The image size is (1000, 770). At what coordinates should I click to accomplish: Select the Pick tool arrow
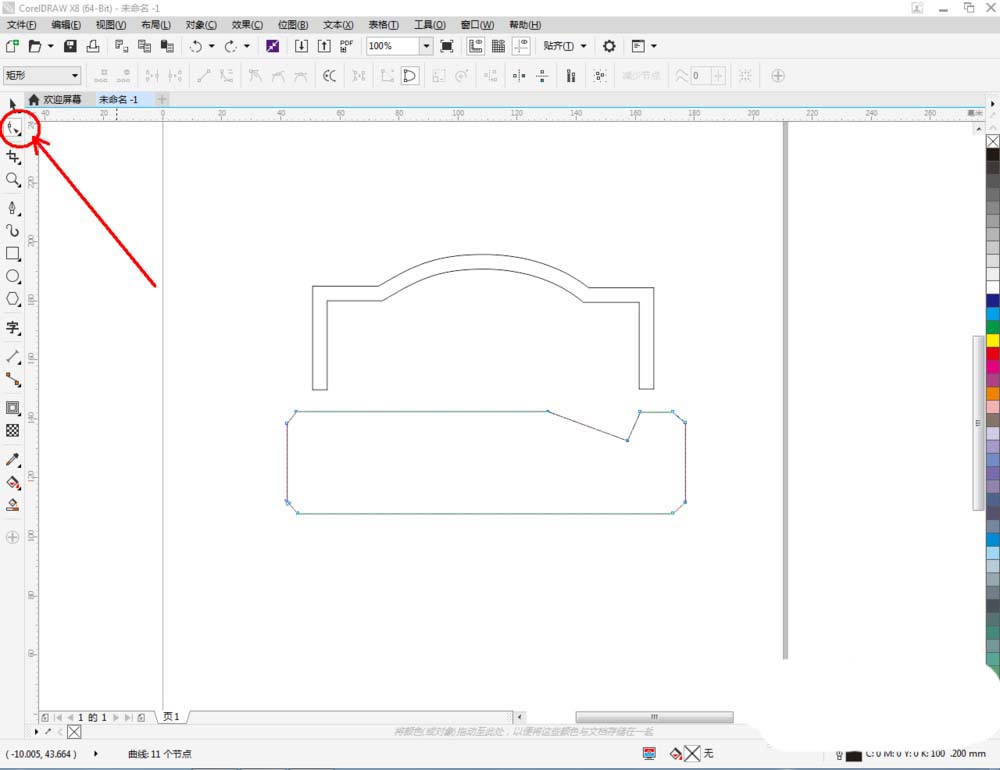tap(13, 104)
